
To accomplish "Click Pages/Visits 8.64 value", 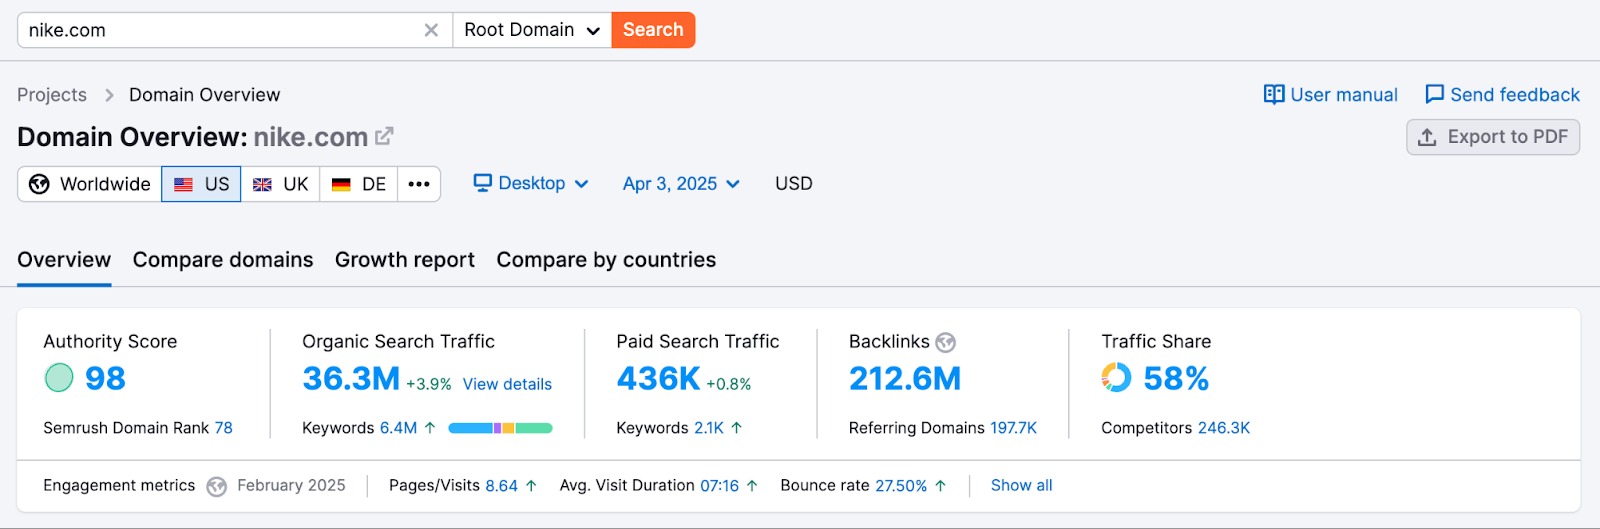I will [x=501, y=486].
